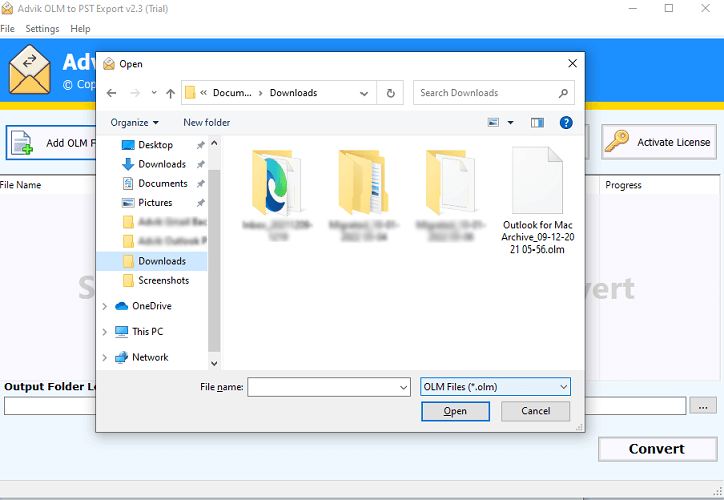Click New folder button
Screen dimensions: 724x500
coord(206,122)
